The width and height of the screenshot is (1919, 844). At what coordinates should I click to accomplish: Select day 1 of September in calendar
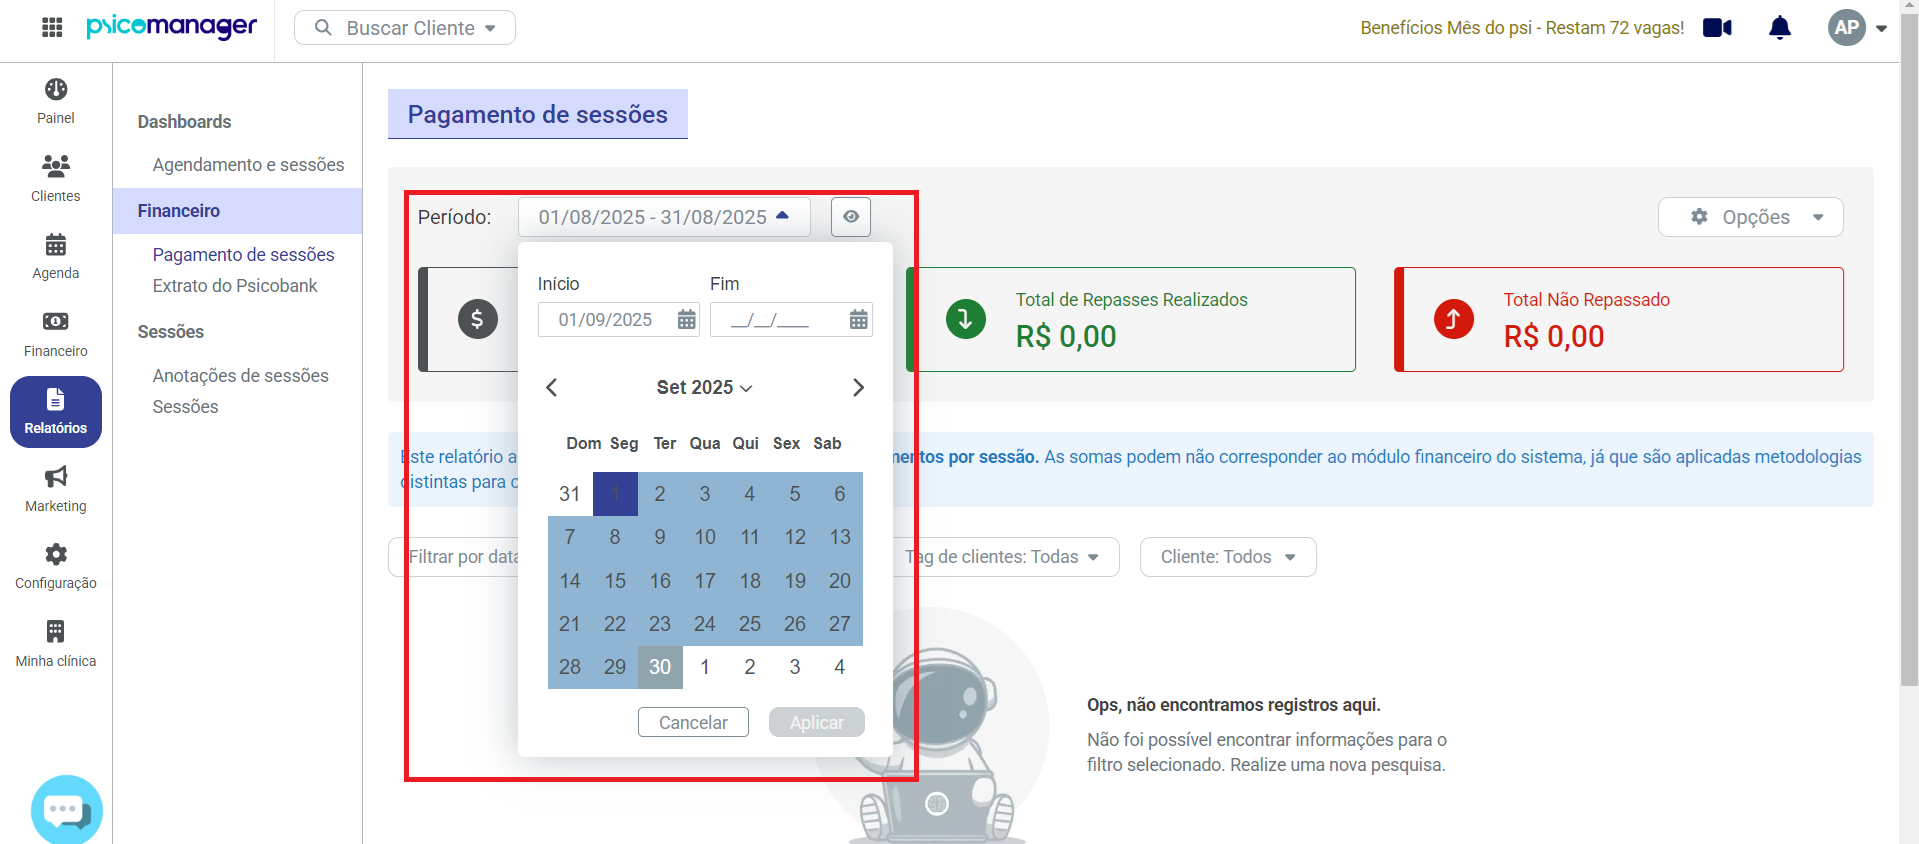615,494
